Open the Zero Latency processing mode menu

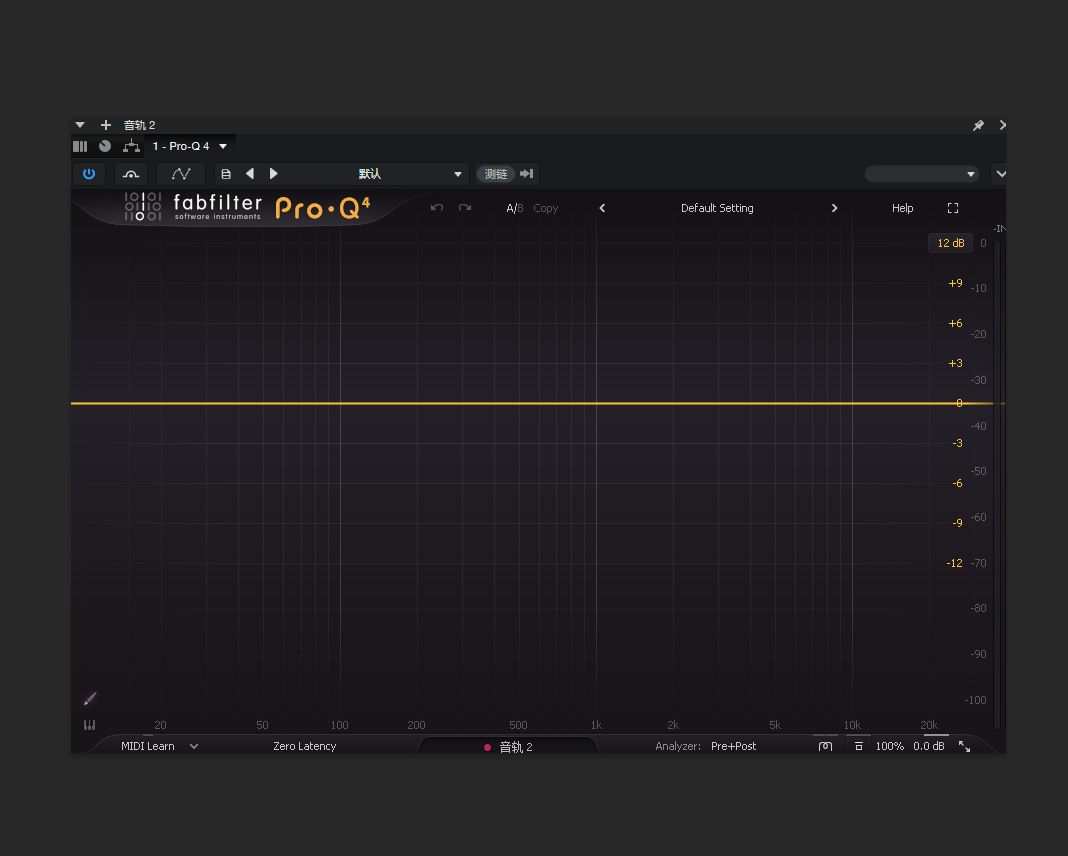point(304,746)
